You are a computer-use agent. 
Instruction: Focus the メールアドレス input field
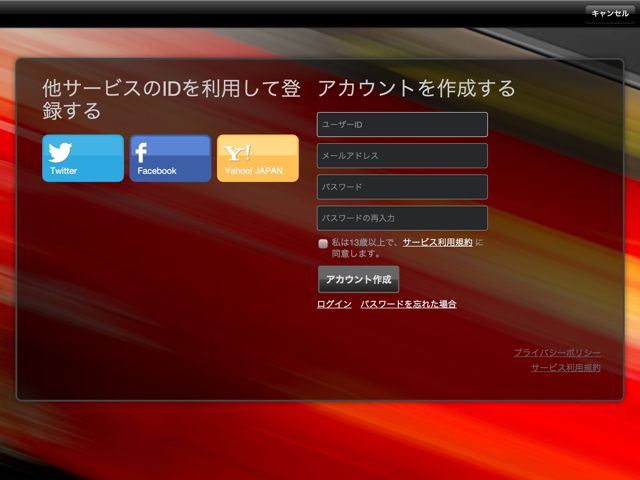tap(402, 156)
